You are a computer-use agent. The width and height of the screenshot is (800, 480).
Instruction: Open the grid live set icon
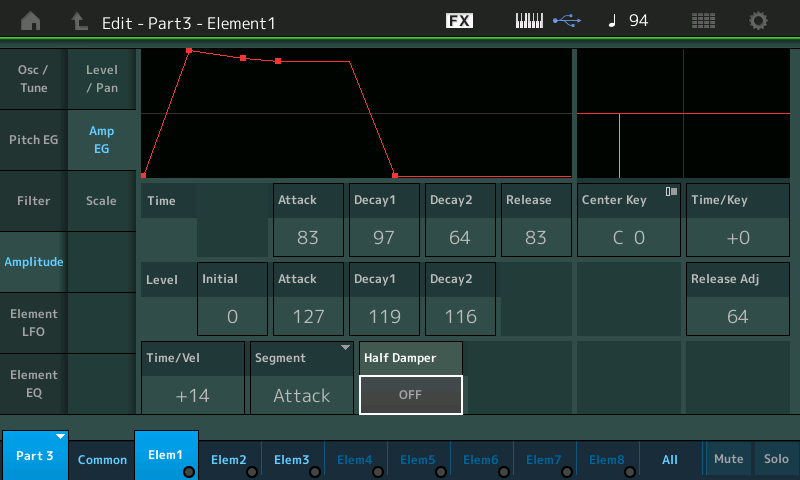tap(703, 21)
